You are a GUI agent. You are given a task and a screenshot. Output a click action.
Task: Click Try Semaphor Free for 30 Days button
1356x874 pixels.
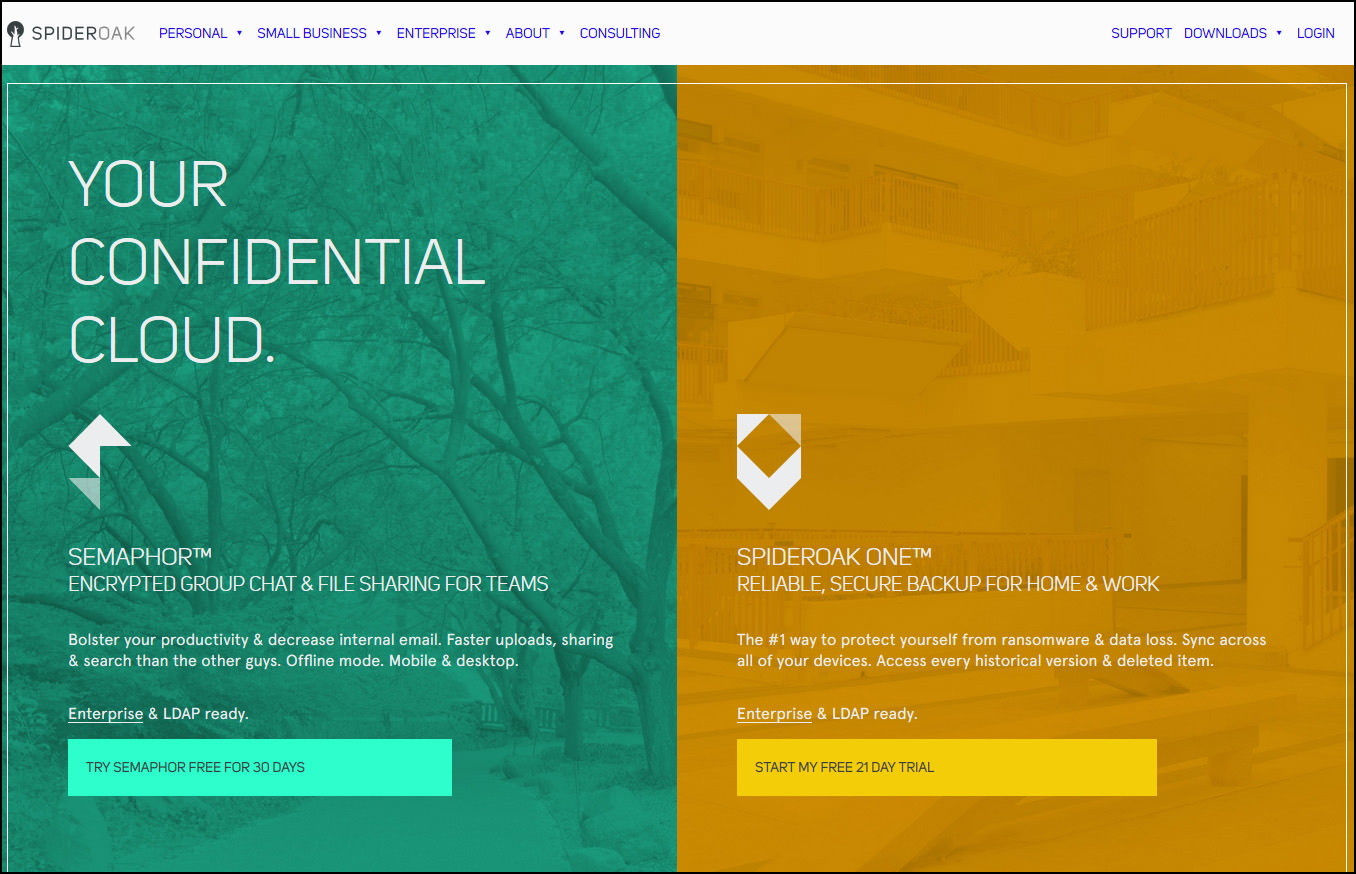point(260,767)
